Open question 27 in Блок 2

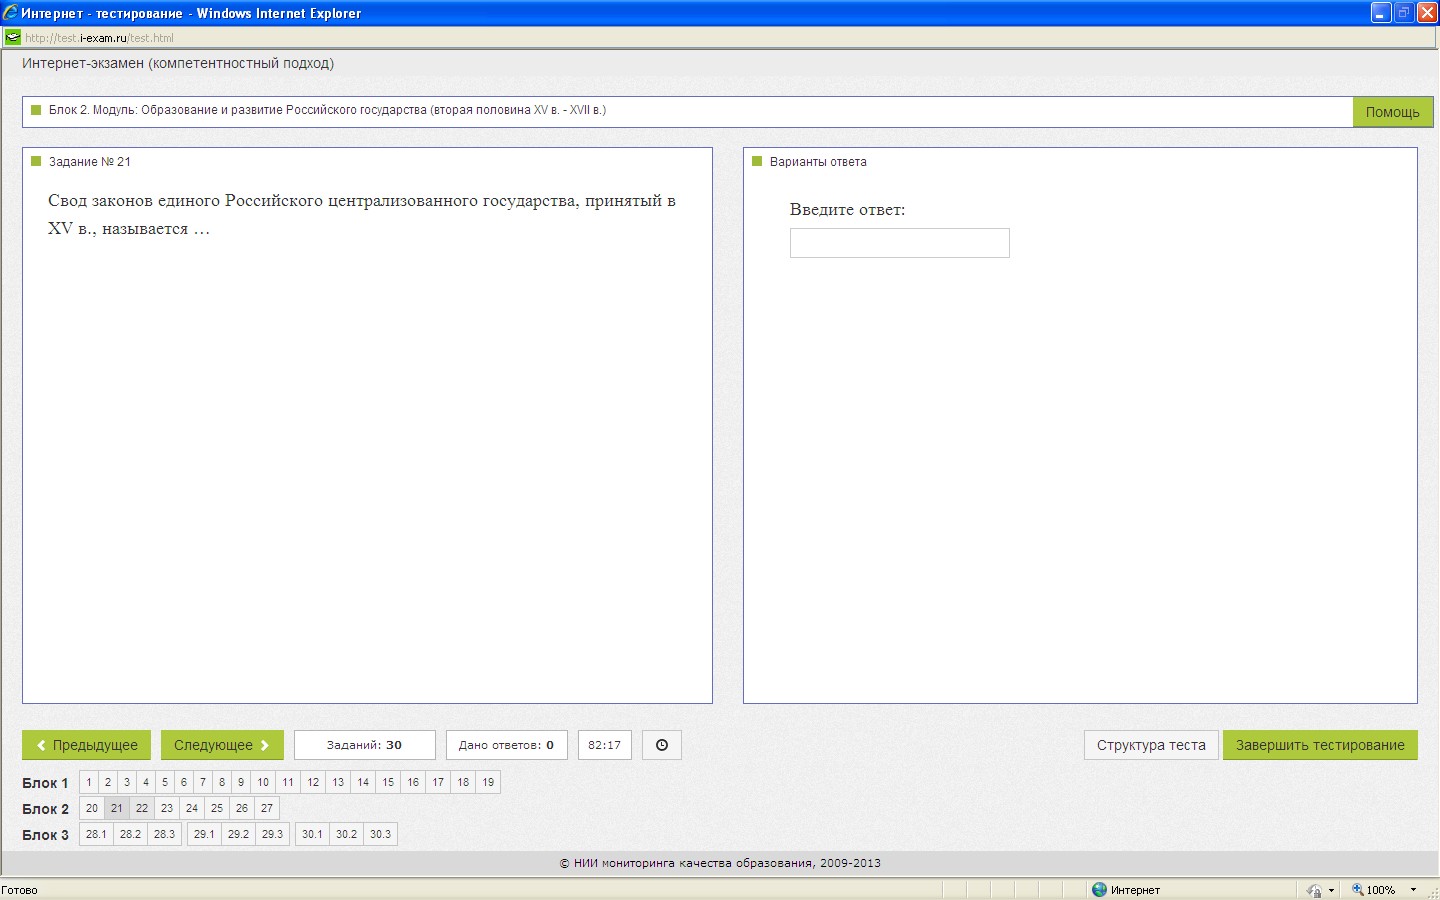coord(267,808)
